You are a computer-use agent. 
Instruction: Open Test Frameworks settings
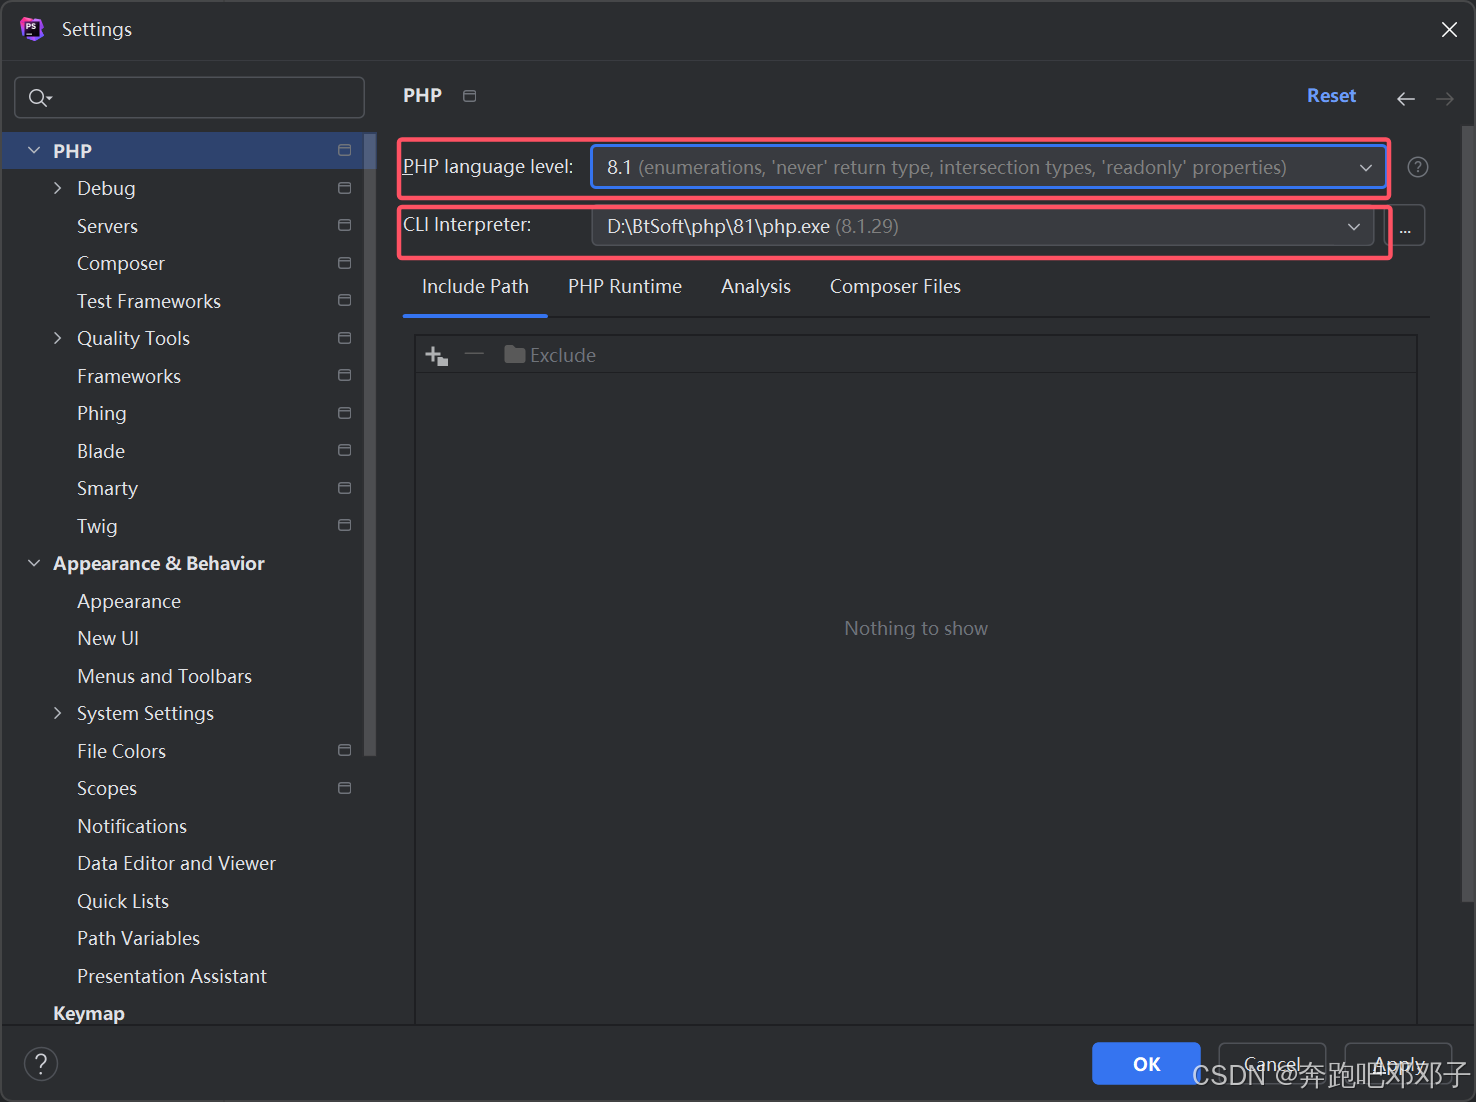(x=149, y=301)
